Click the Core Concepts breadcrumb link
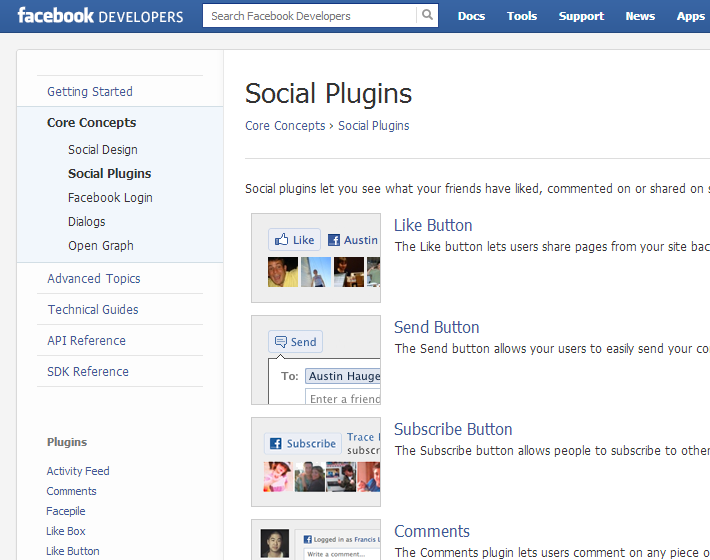 (x=285, y=126)
